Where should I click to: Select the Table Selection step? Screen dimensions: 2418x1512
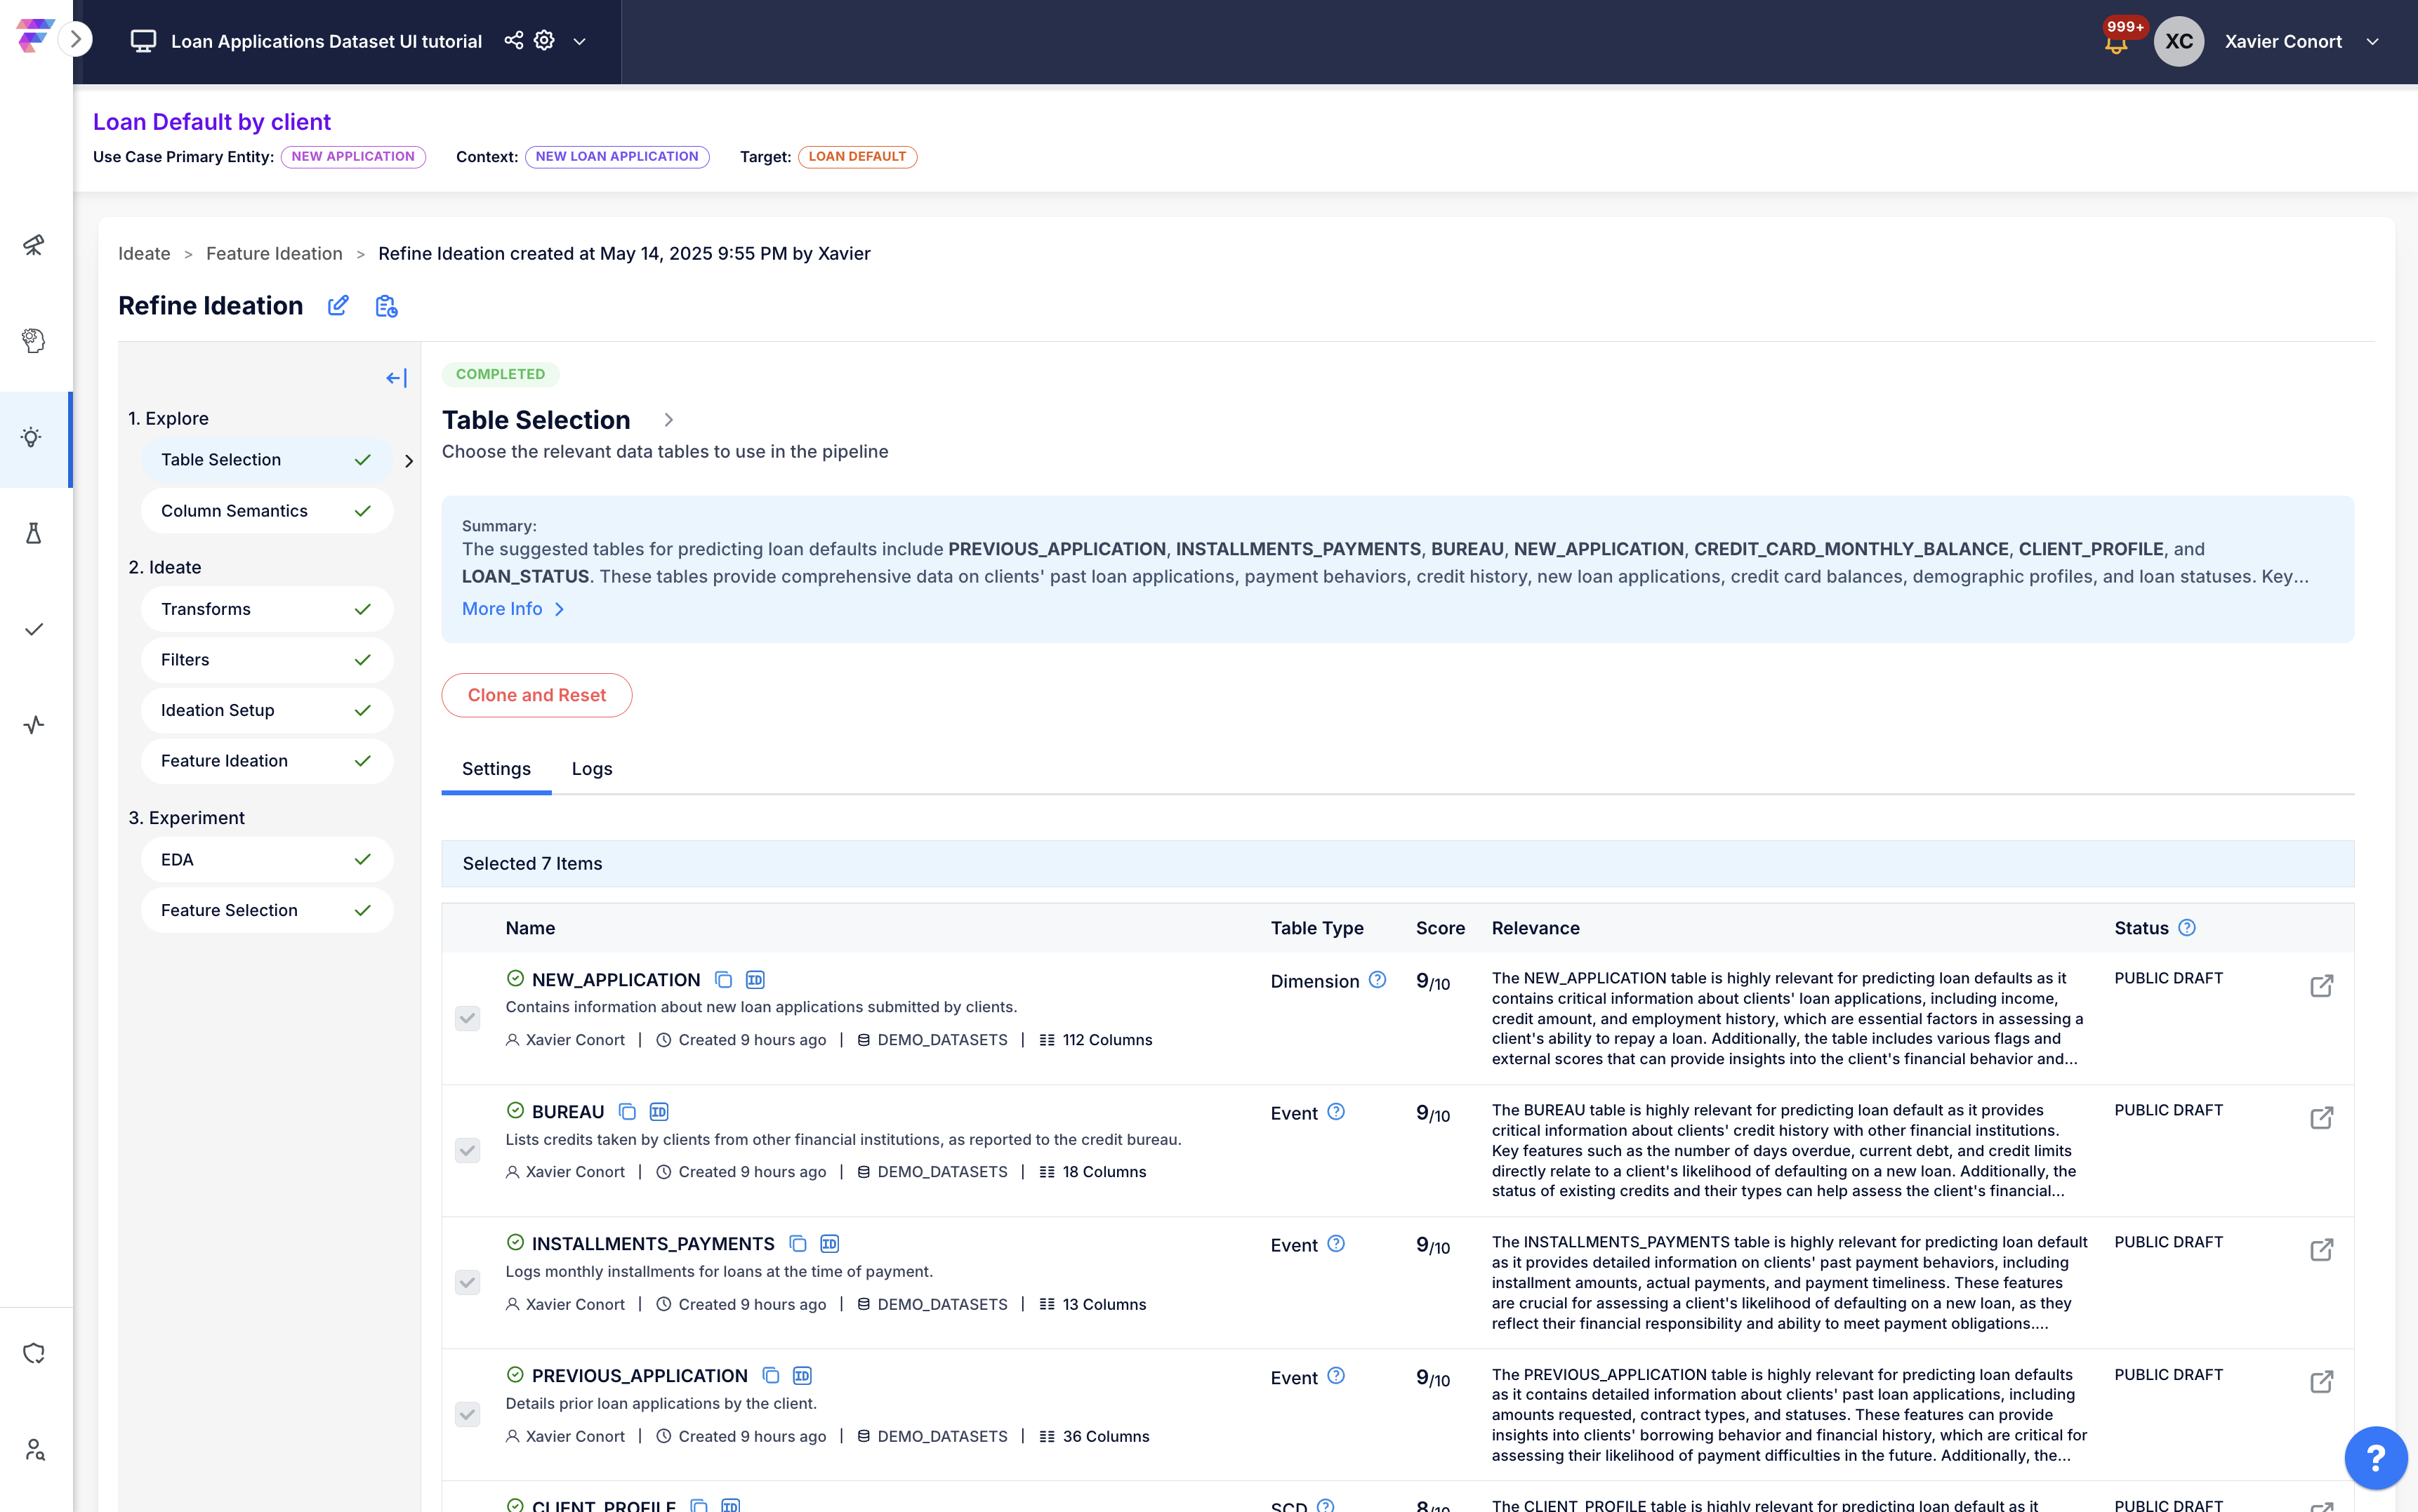pos(267,459)
